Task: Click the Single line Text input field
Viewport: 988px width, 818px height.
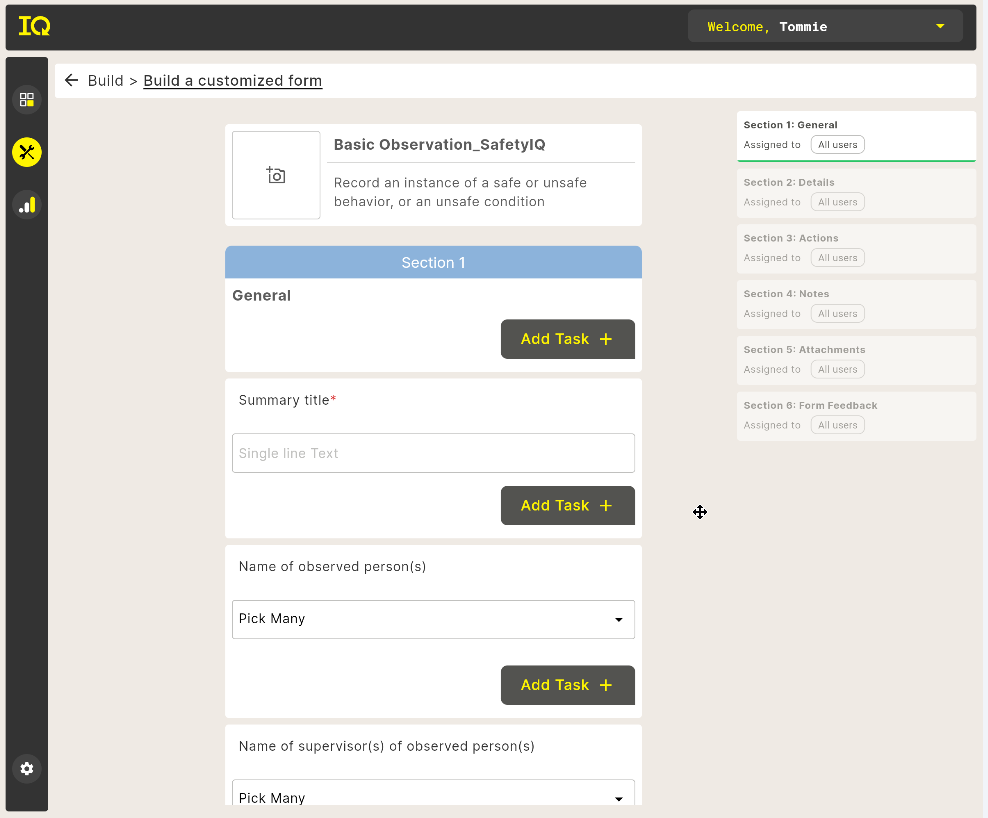Action: (x=433, y=452)
